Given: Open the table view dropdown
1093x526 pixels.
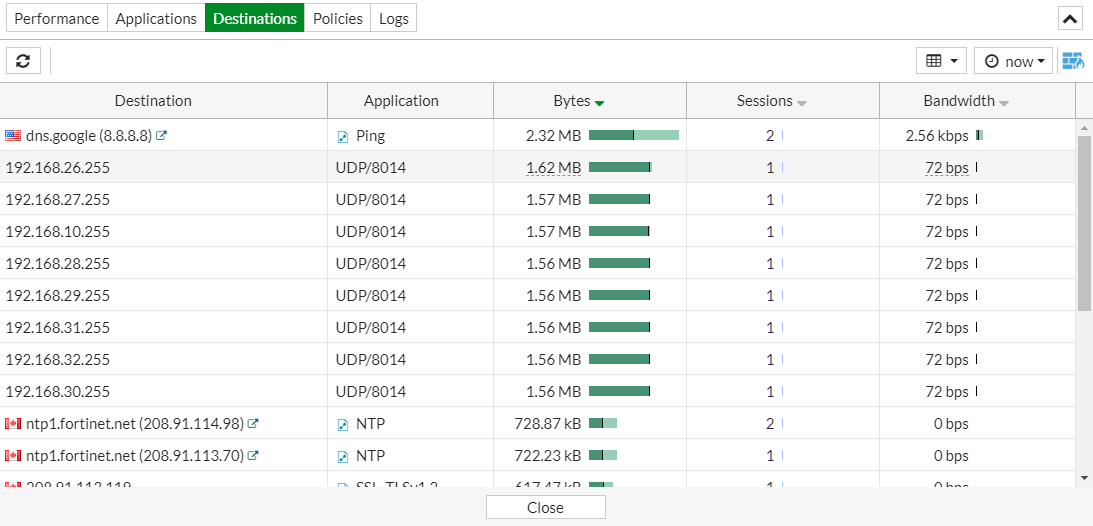Looking at the screenshot, I should (941, 61).
